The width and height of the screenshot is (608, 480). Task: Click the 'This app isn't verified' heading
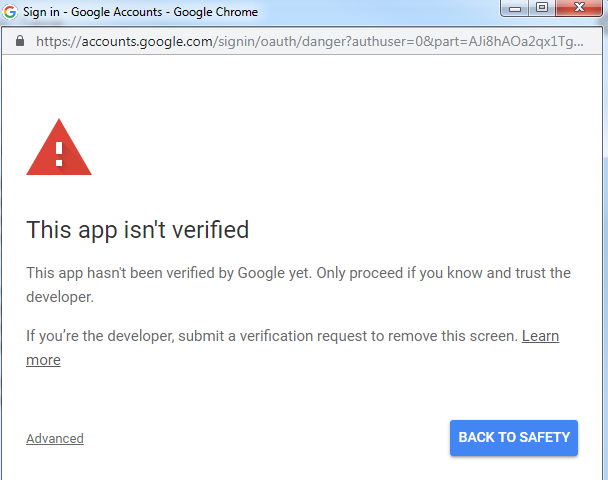click(138, 230)
